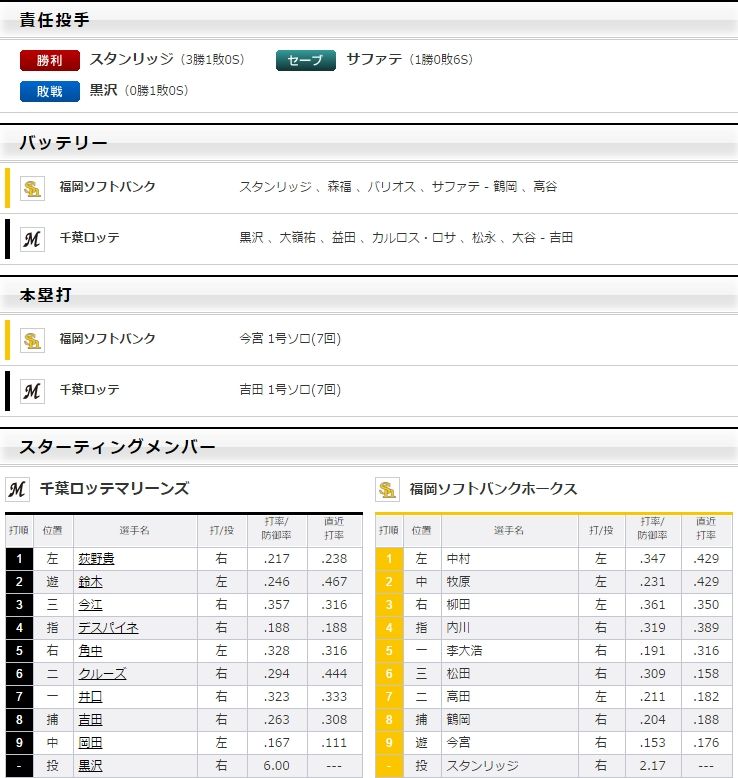Open player link 岡田

[x=90, y=743]
